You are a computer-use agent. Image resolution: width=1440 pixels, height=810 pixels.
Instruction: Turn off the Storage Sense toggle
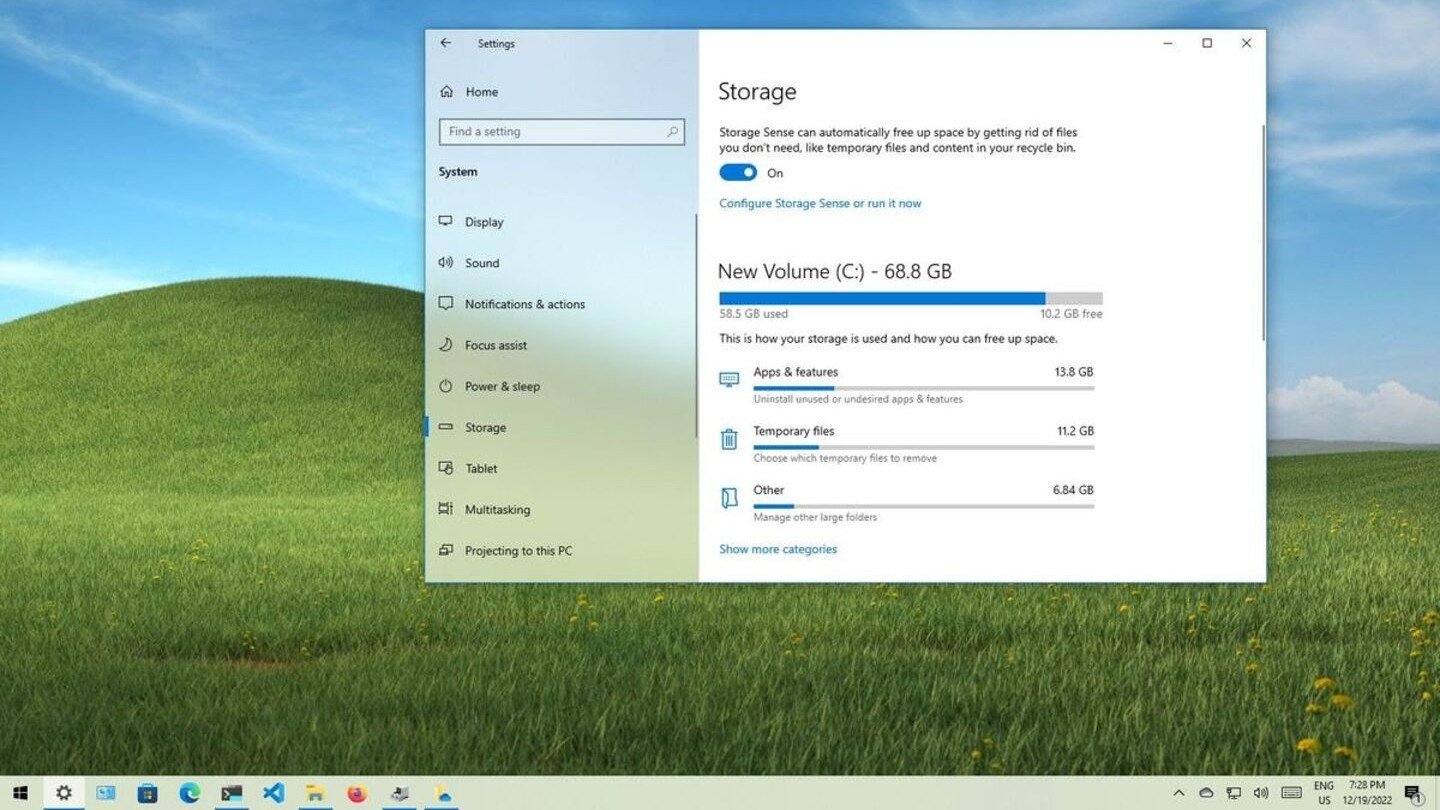point(738,173)
